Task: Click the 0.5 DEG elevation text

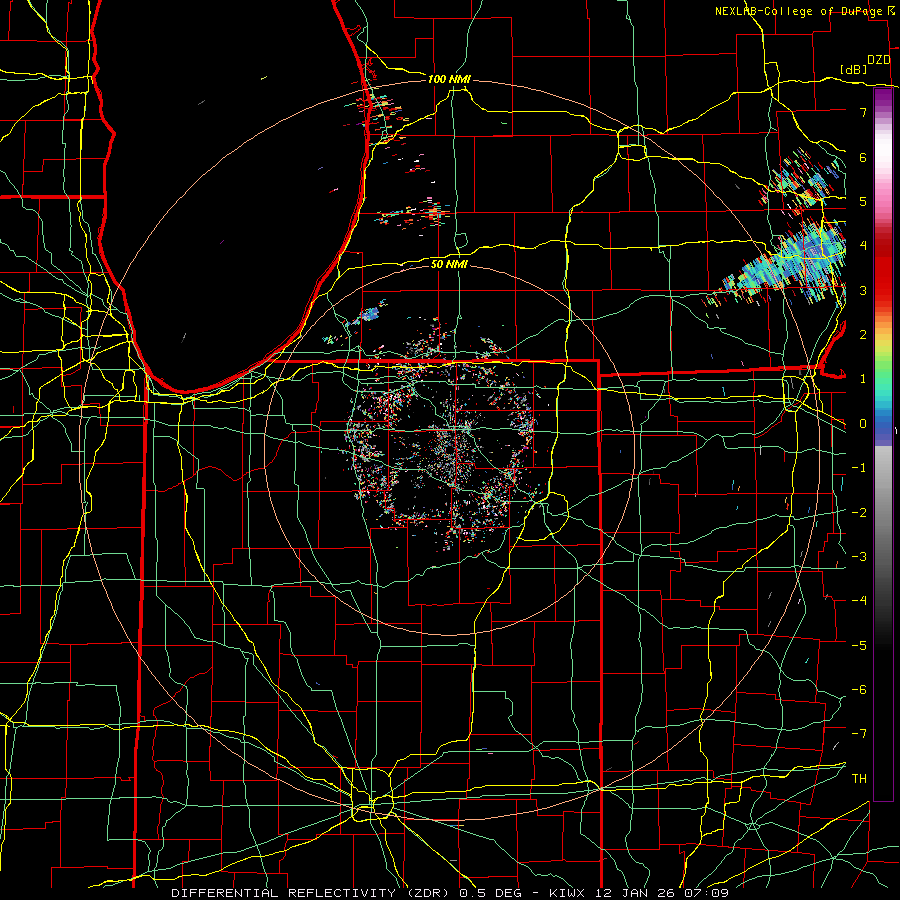Action: 493,893
